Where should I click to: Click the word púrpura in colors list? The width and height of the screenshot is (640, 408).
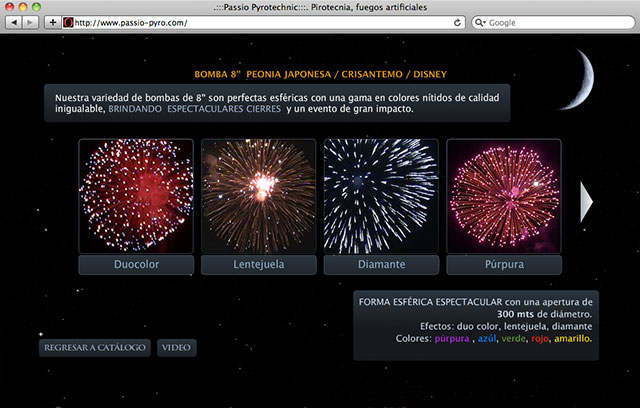[452, 339]
